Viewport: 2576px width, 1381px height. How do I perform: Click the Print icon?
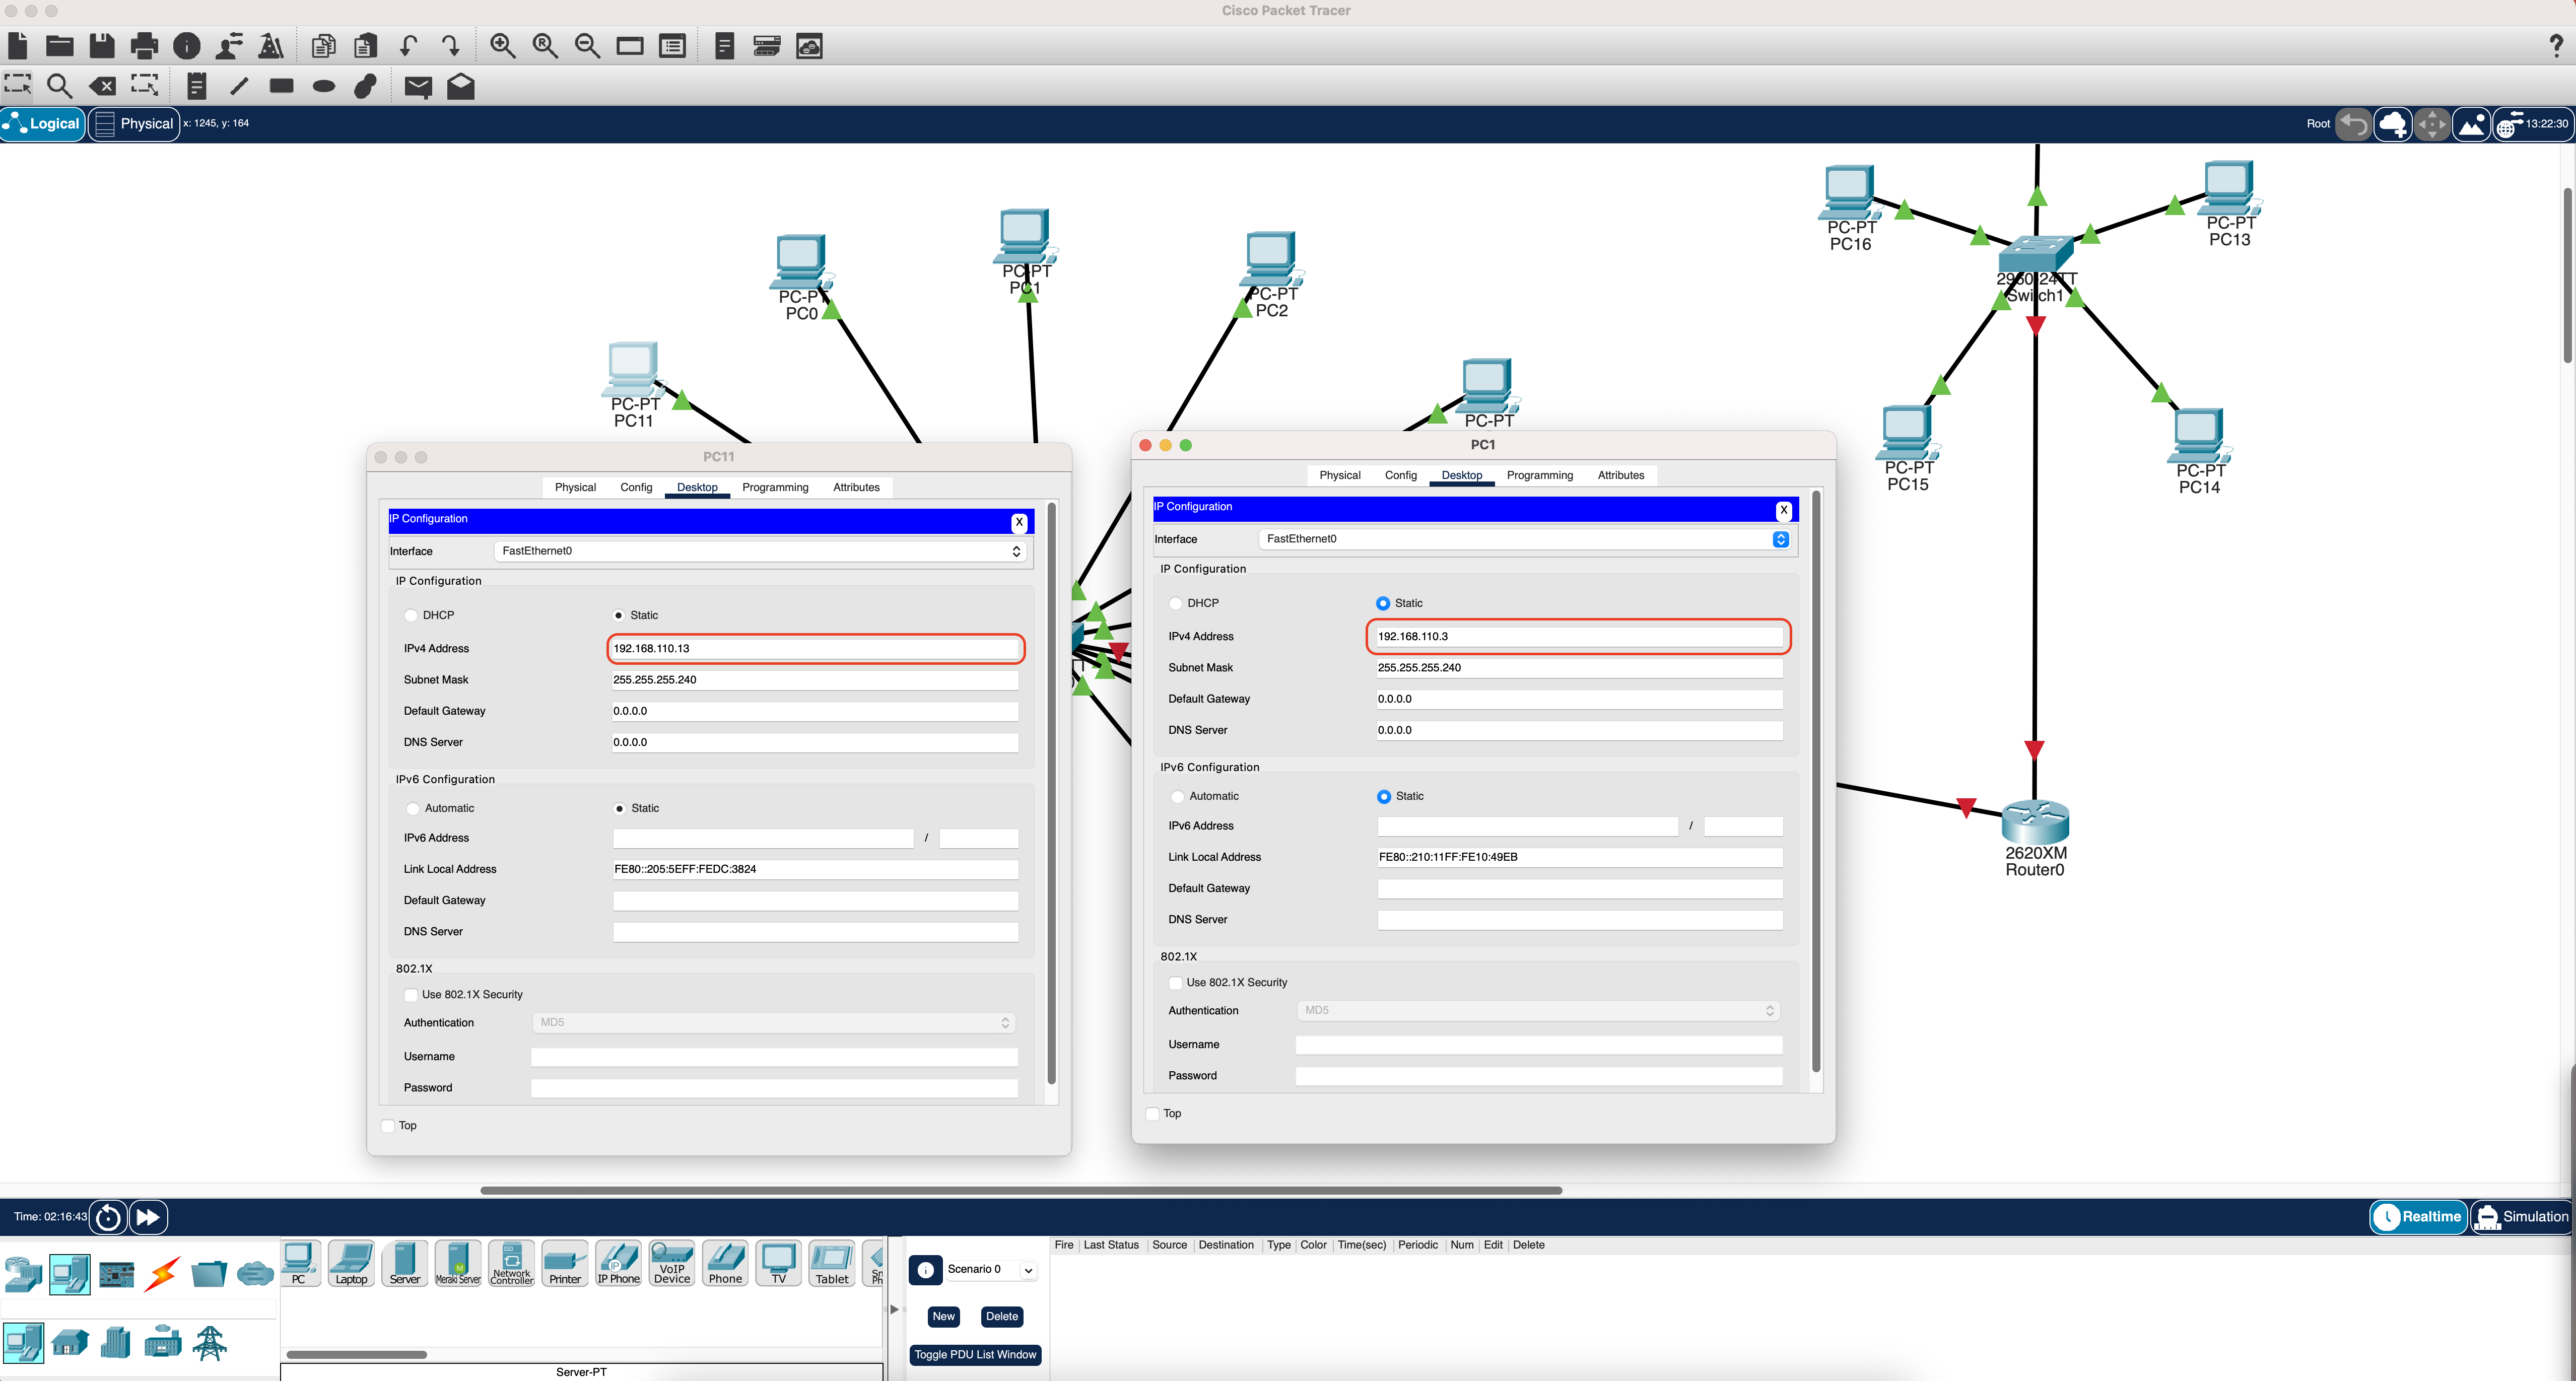pyautogui.click(x=144, y=46)
